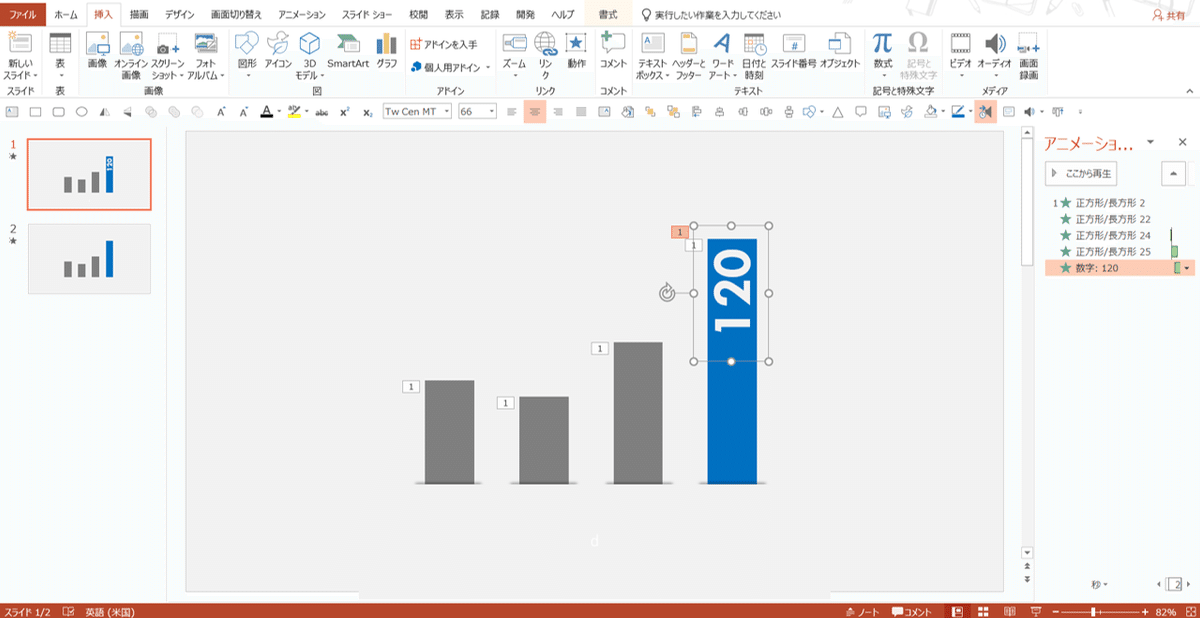Open the ファイル tab
1200x618 pixels.
(x=23, y=15)
